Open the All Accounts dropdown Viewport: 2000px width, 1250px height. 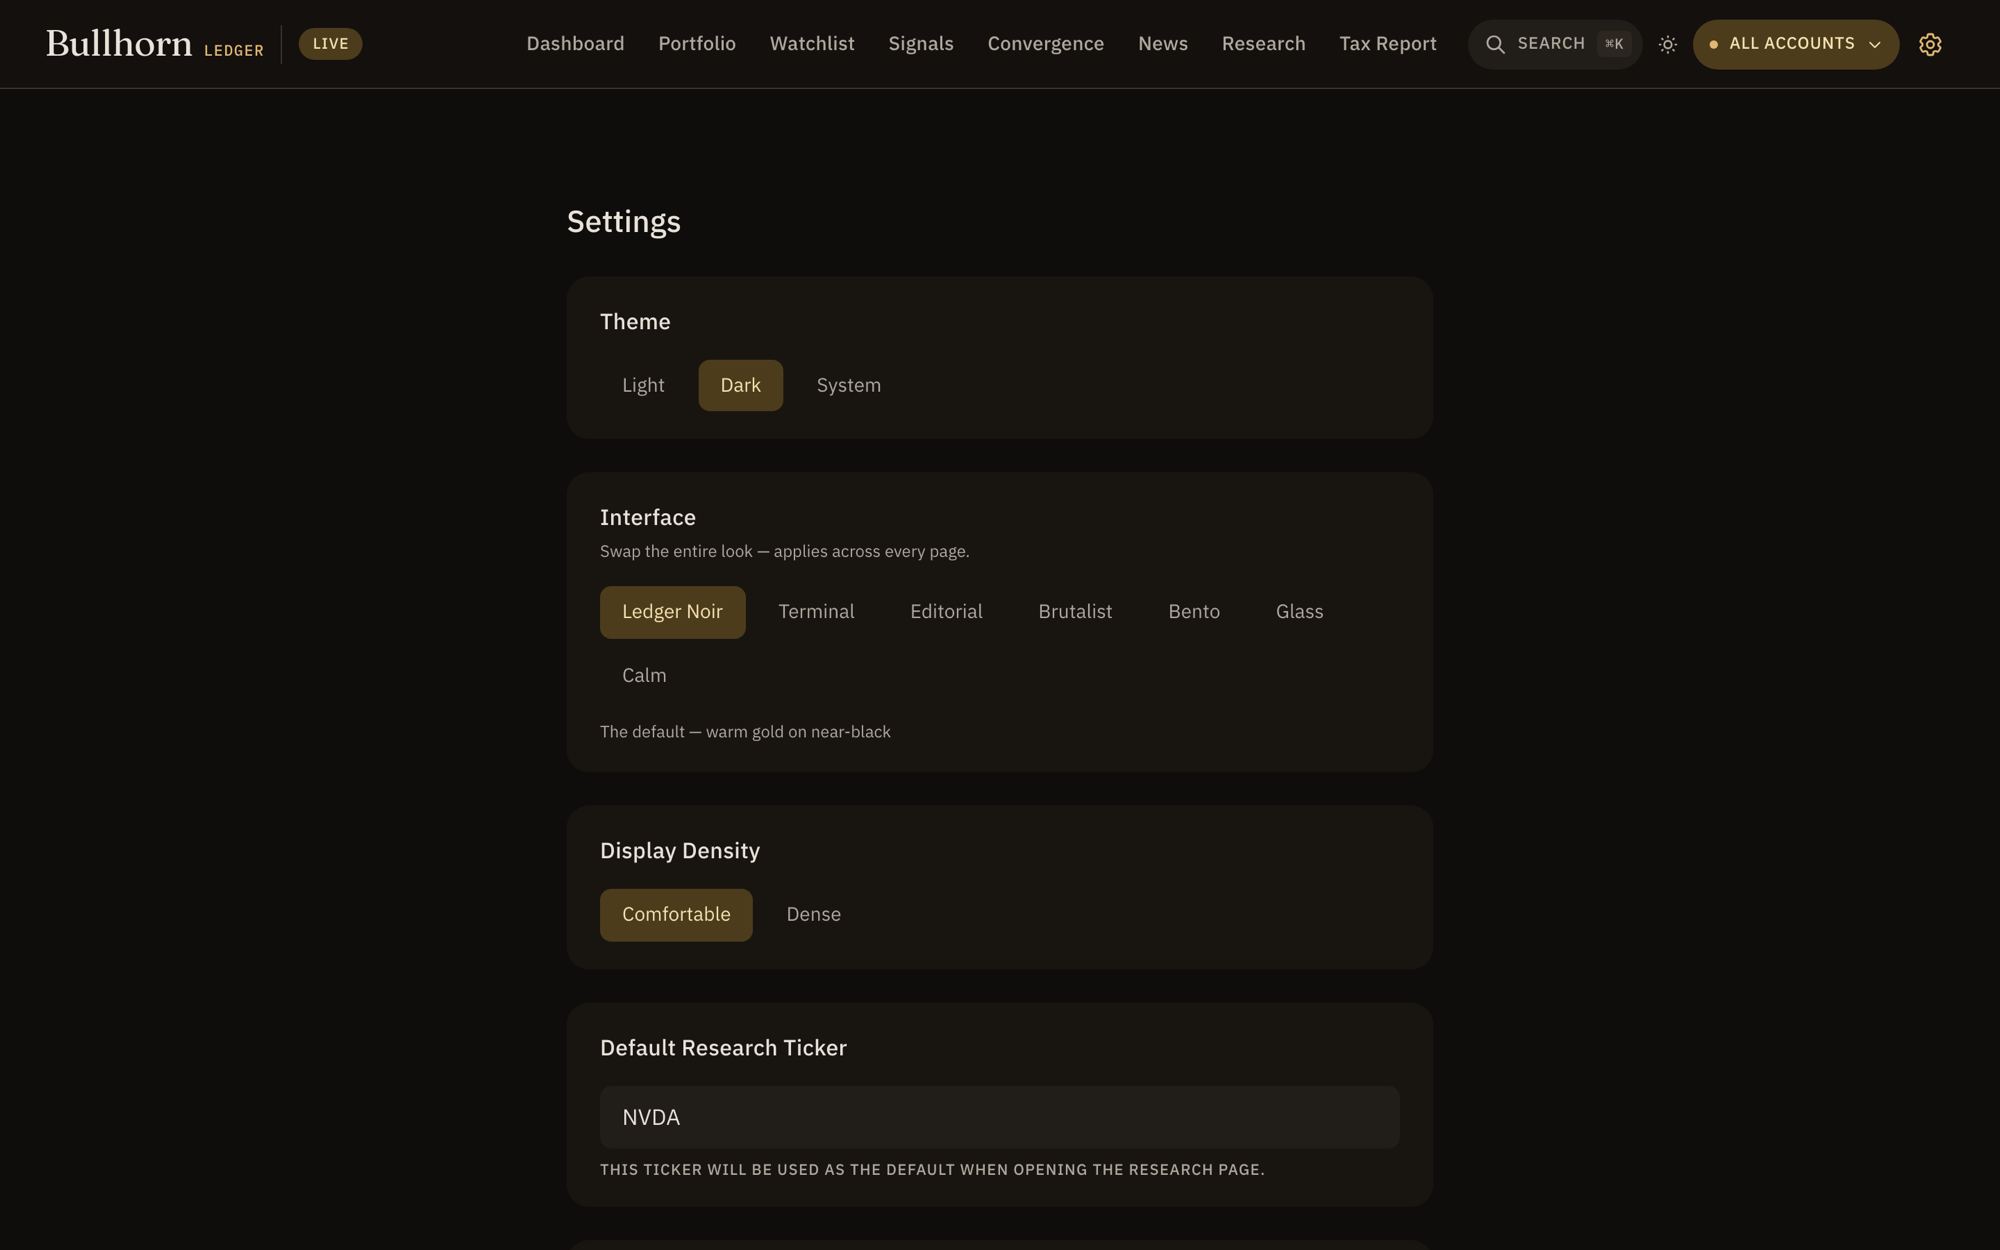click(x=1795, y=44)
